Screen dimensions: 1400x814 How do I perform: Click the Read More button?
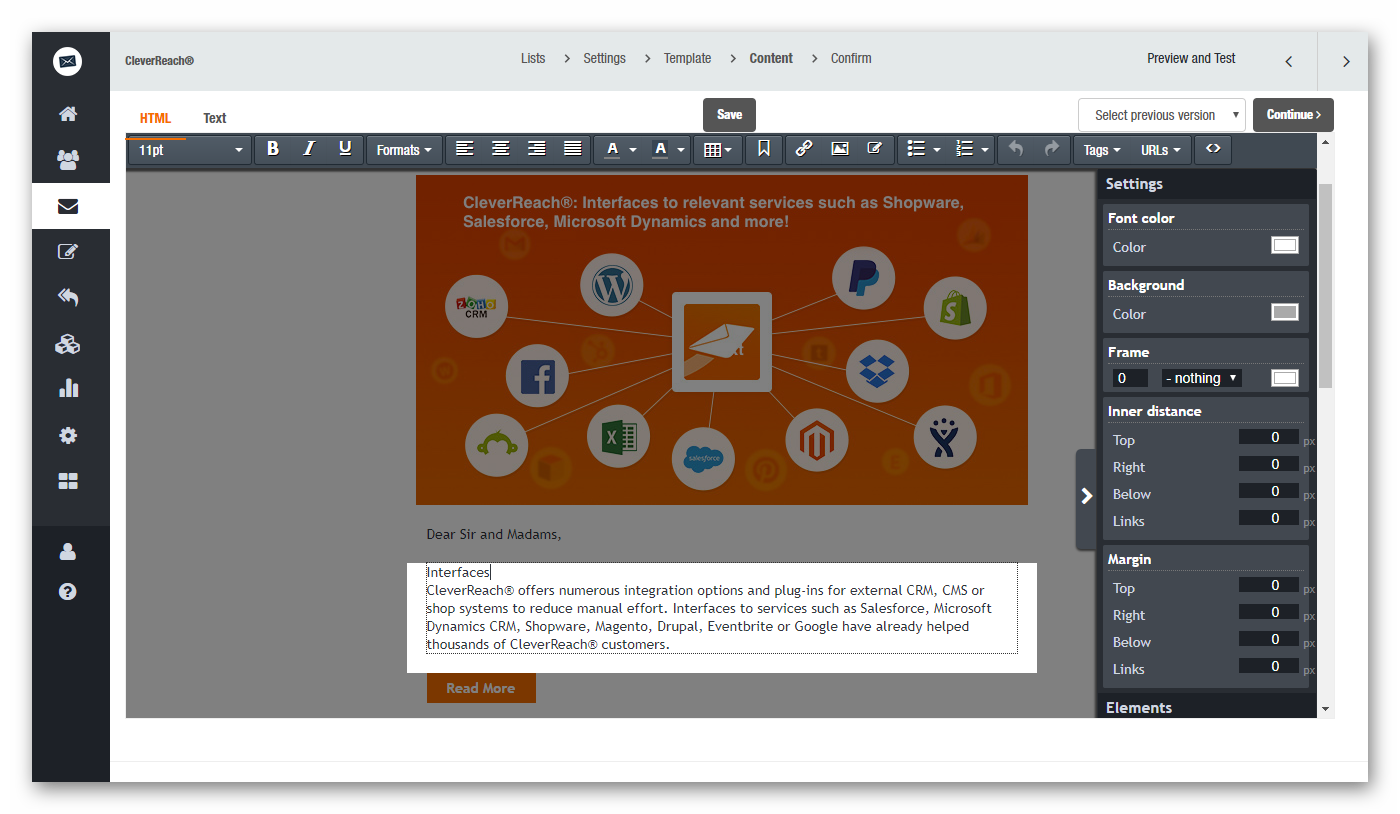click(x=481, y=688)
